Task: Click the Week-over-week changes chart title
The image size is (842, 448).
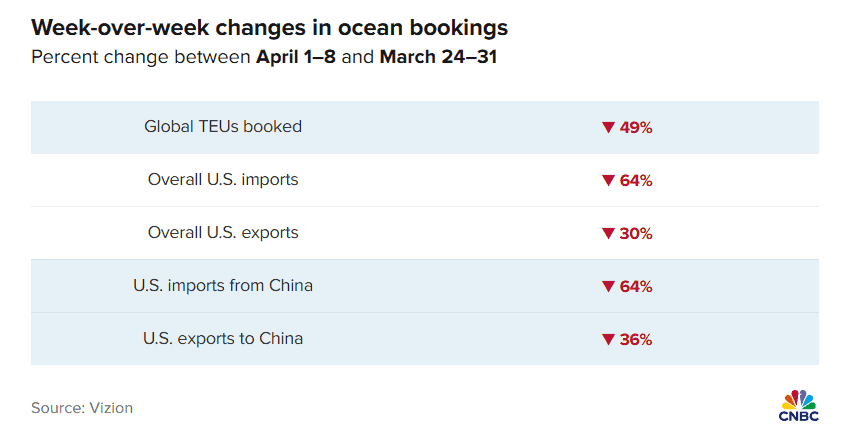Action: coord(269,27)
